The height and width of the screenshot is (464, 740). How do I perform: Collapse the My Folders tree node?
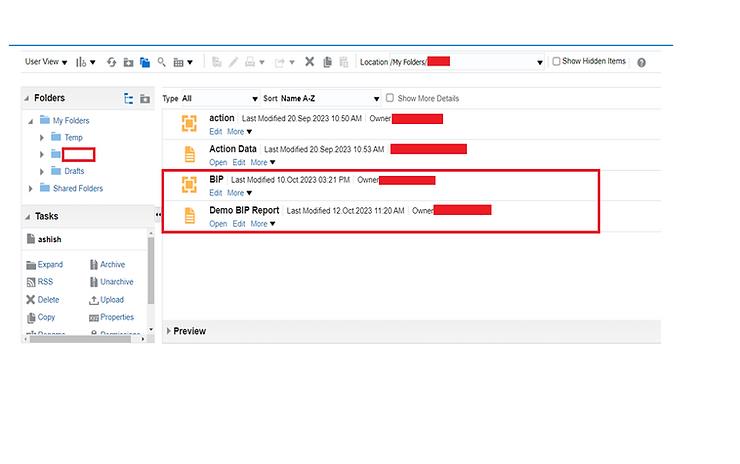pyautogui.click(x=31, y=121)
